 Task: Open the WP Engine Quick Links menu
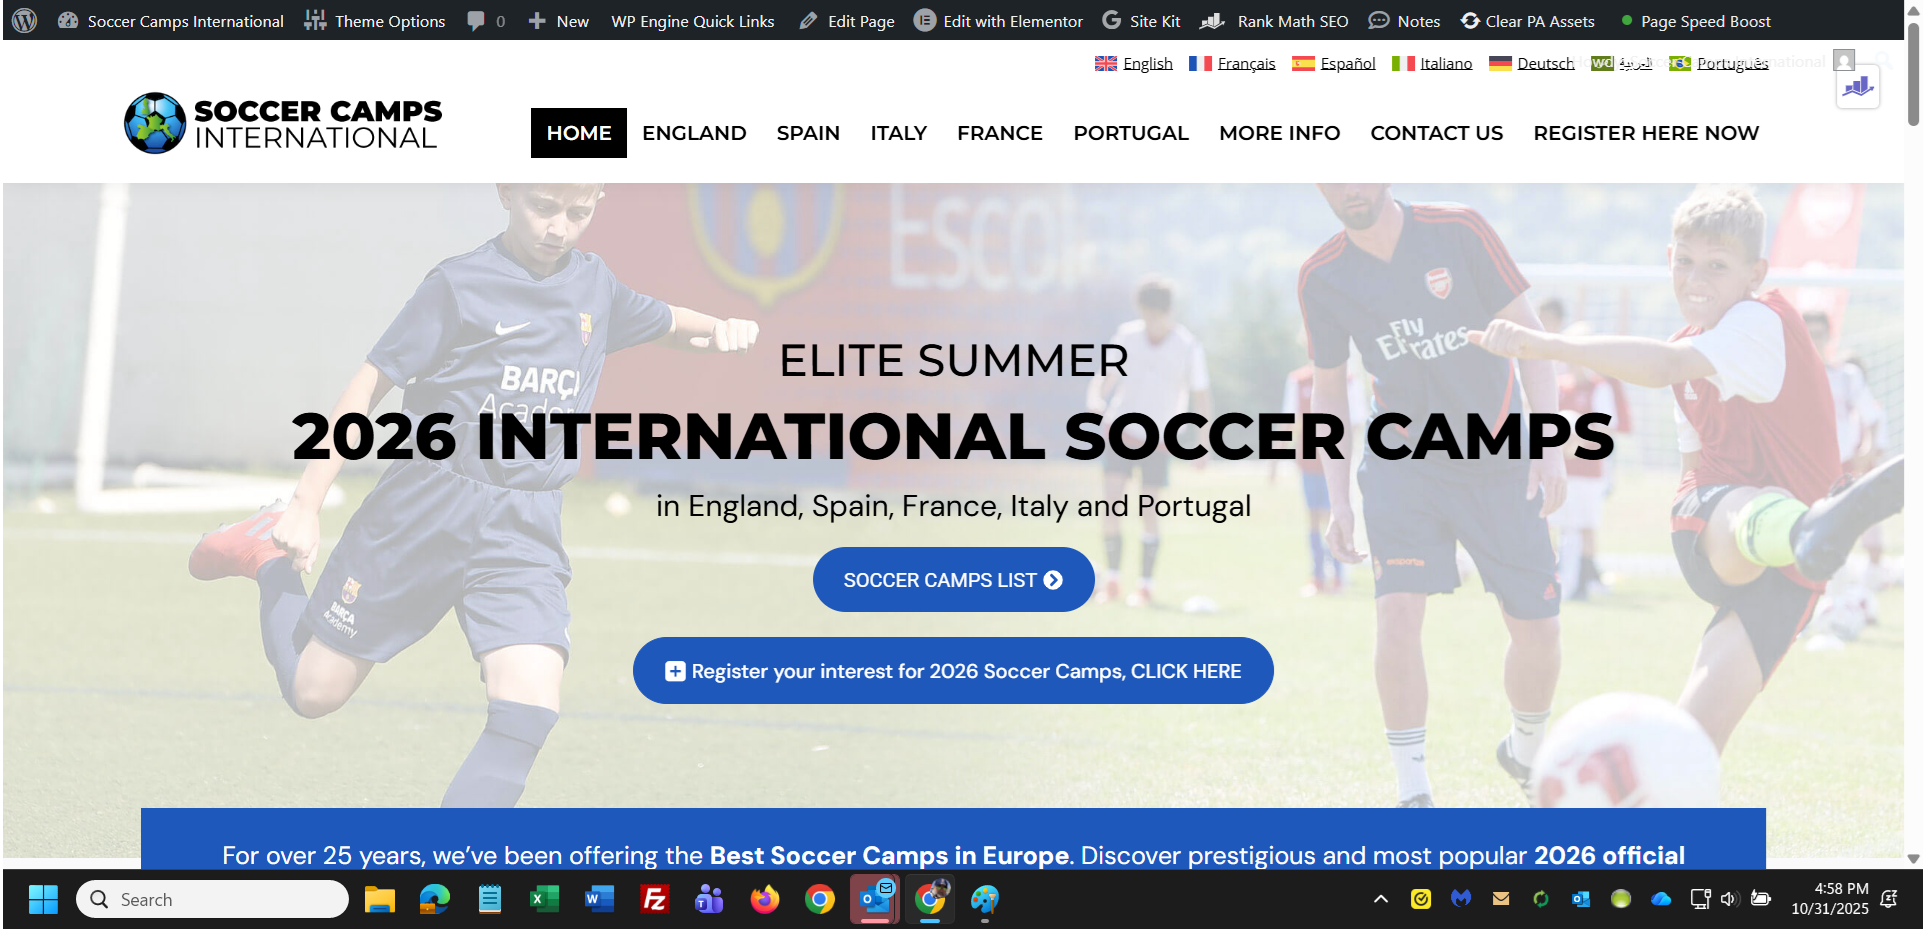tap(693, 21)
